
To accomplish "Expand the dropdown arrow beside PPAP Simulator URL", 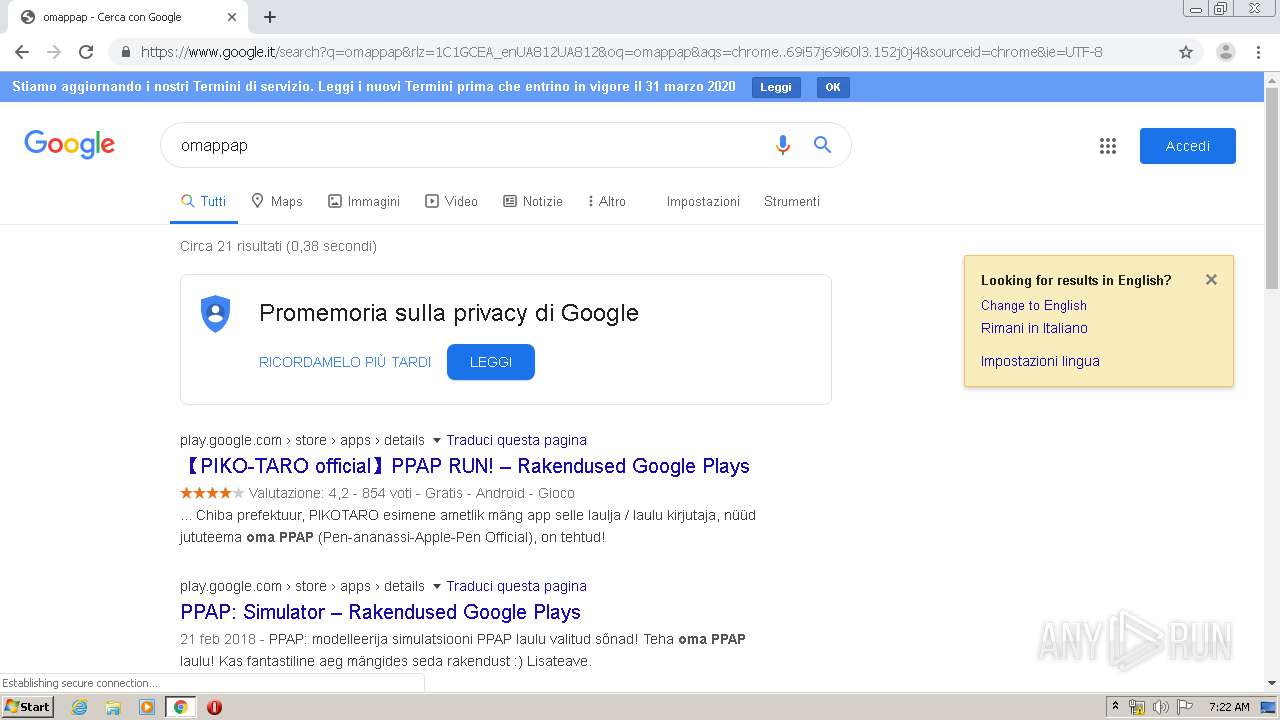I will [x=436, y=586].
